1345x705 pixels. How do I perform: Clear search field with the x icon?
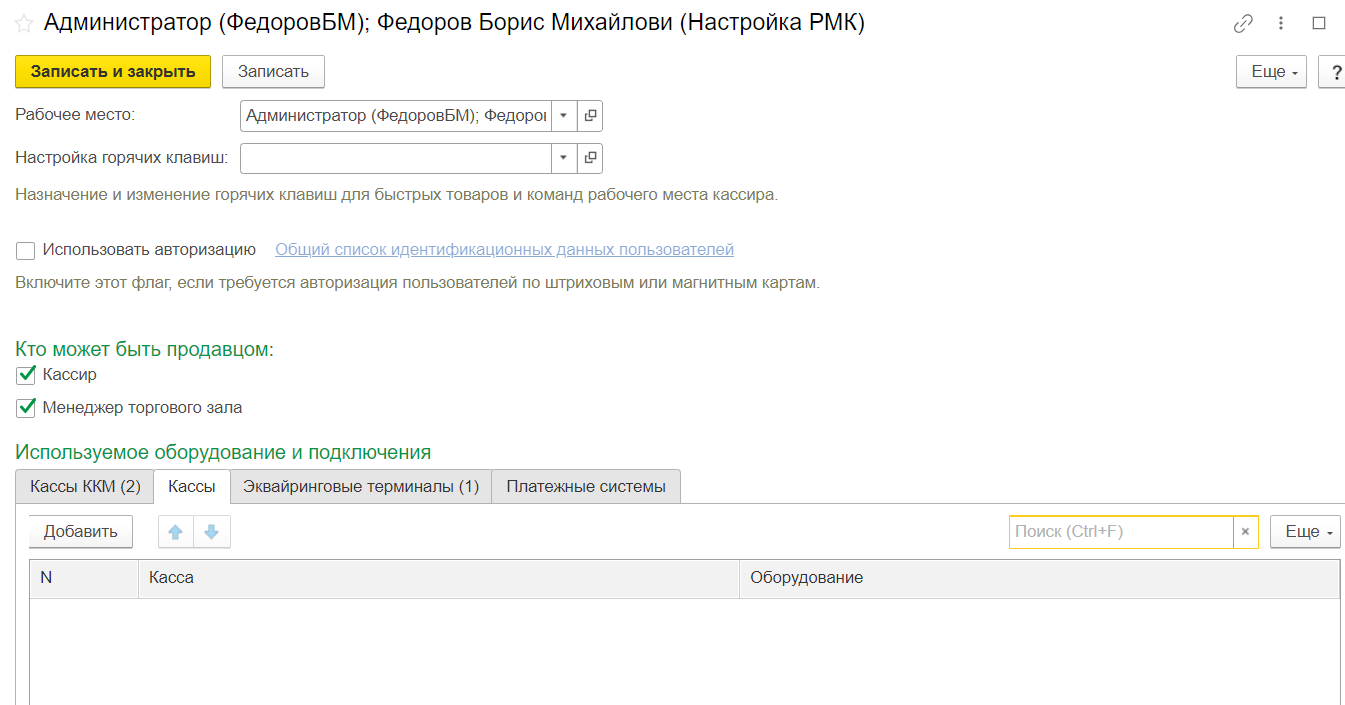(x=1245, y=532)
